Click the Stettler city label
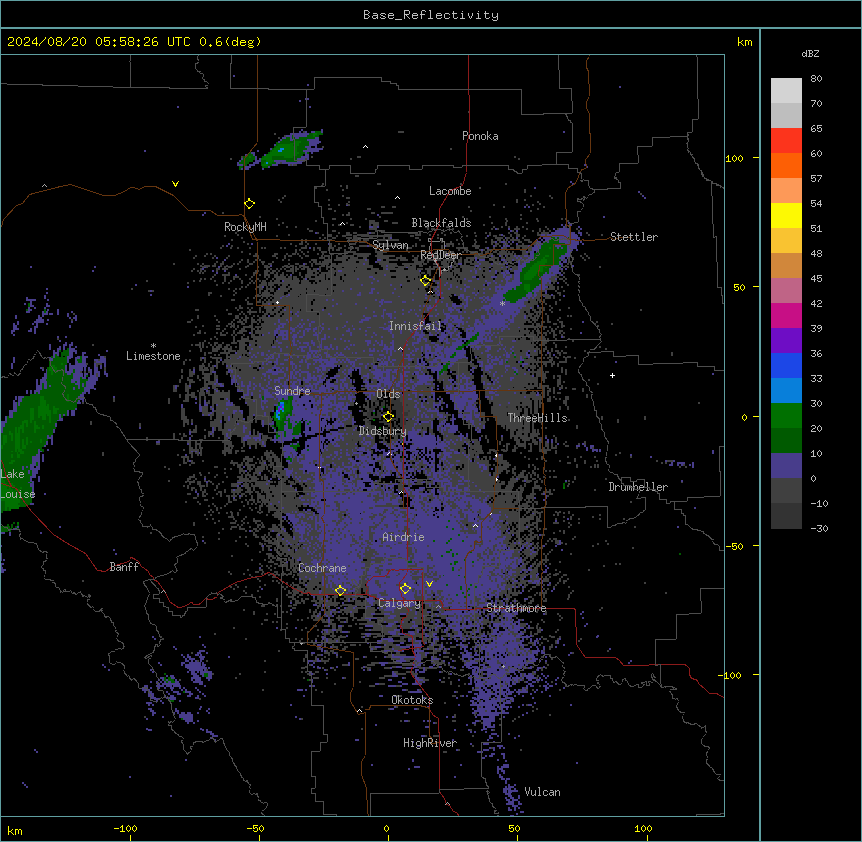This screenshot has height=842, width=862. [x=634, y=237]
